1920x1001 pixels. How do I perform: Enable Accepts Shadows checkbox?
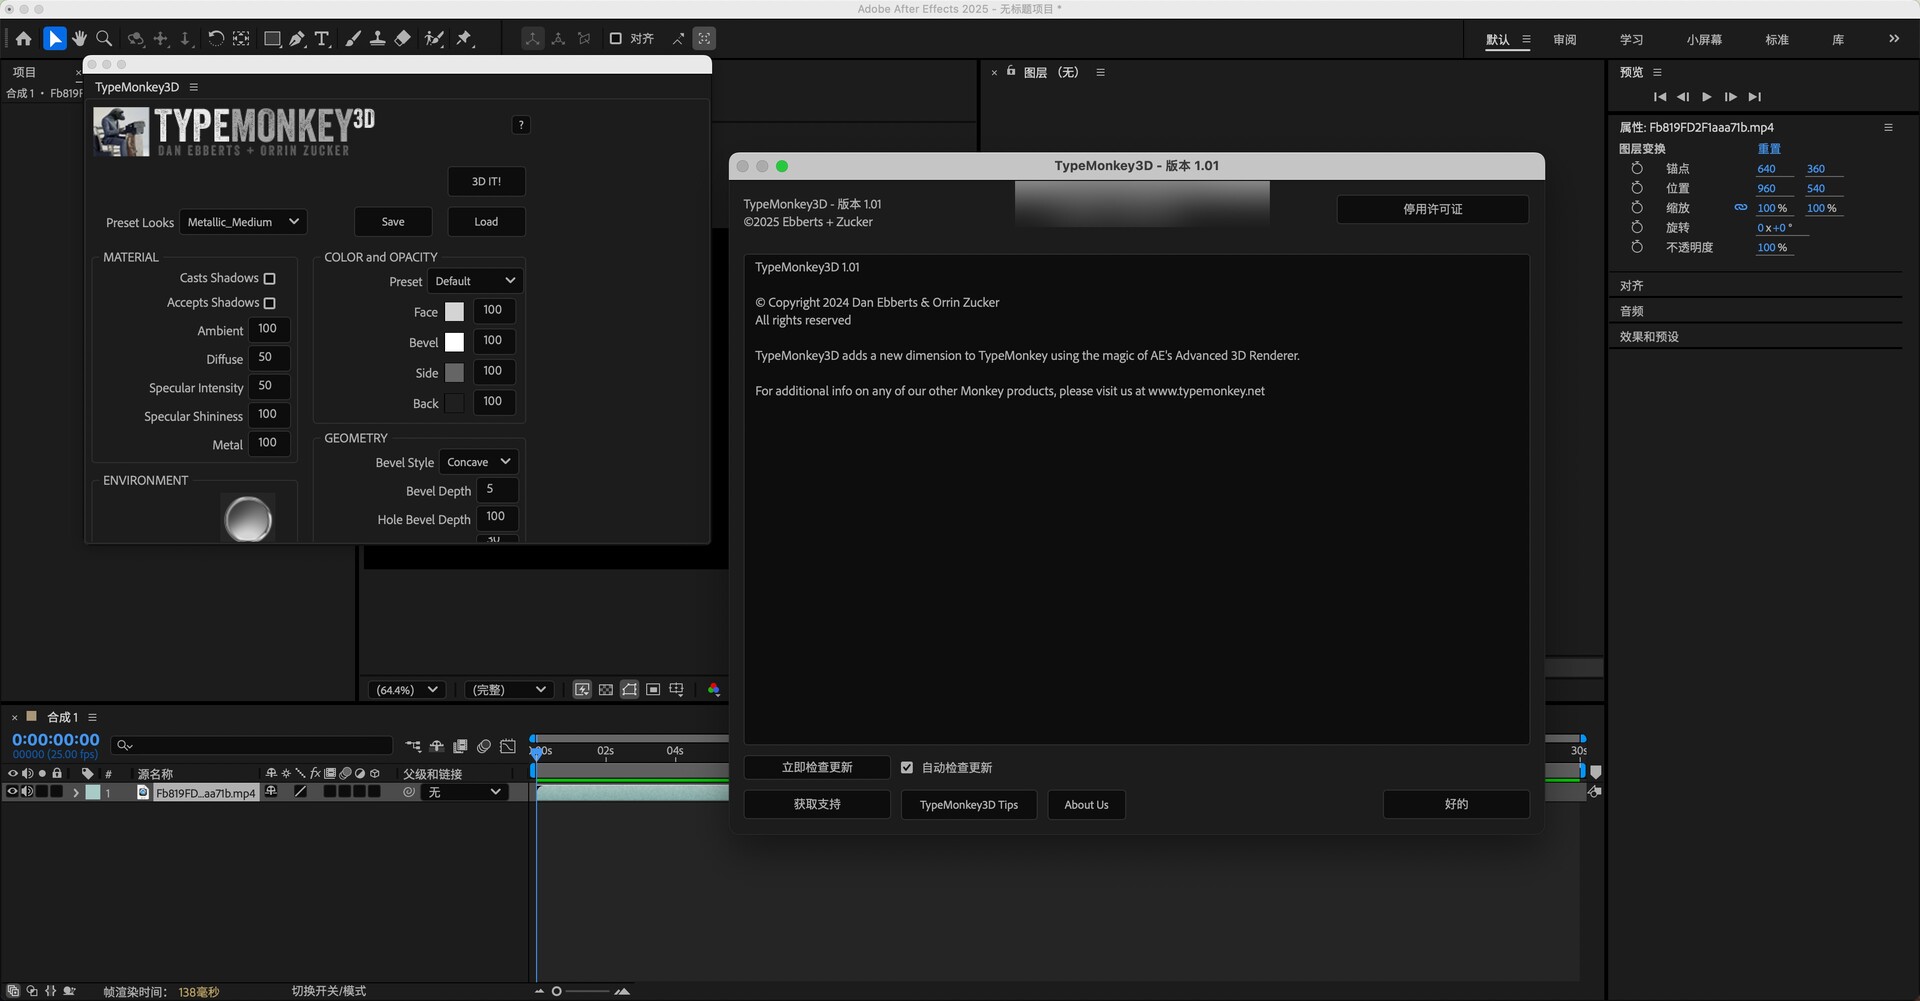[269, 303]
